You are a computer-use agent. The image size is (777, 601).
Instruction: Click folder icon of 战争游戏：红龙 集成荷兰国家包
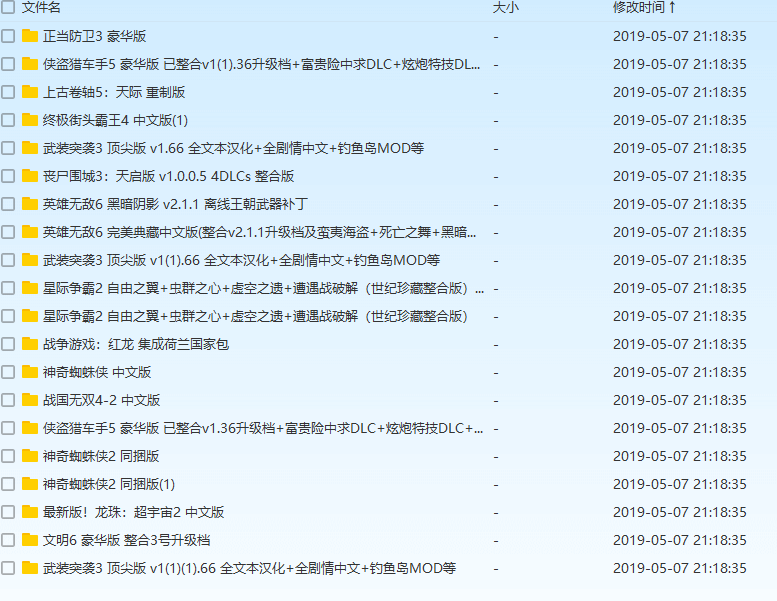30,344
